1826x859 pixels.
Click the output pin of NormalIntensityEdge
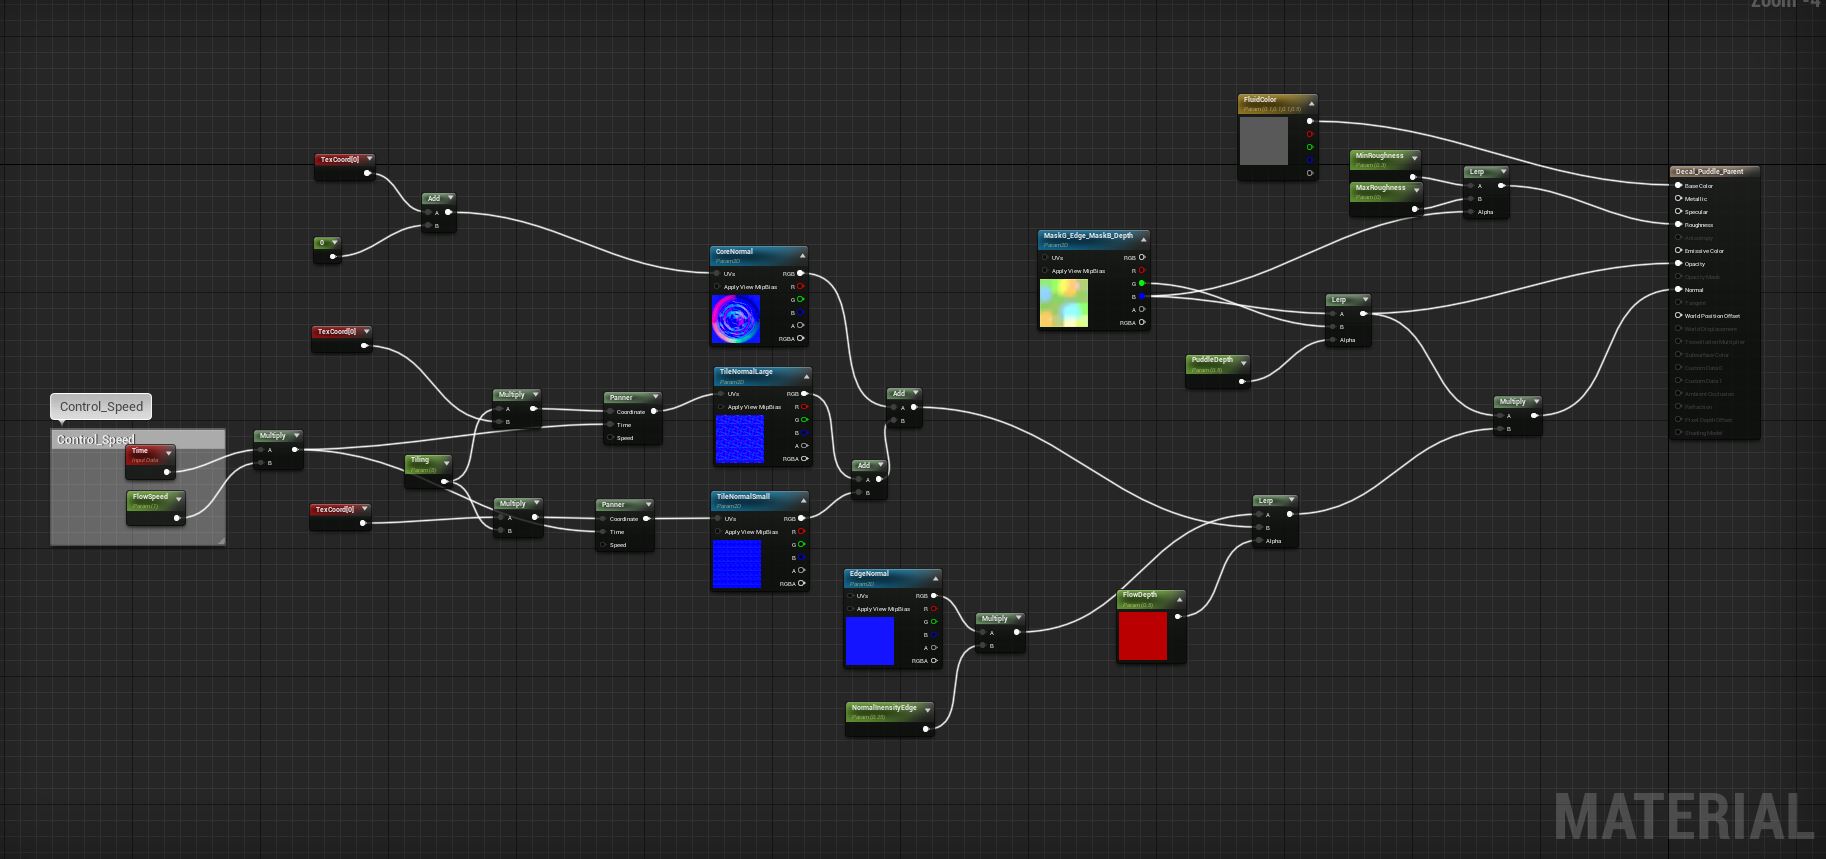926,728
